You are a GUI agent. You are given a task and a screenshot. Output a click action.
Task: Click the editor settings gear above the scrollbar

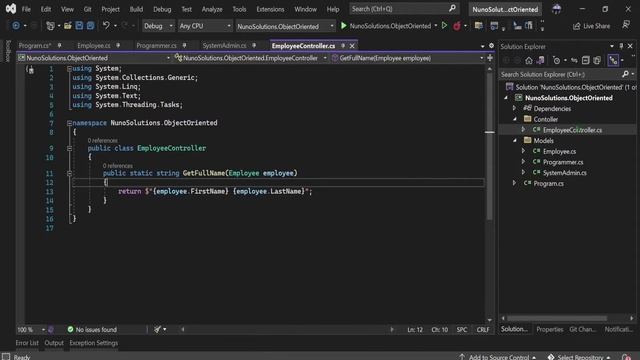[491, 46]
